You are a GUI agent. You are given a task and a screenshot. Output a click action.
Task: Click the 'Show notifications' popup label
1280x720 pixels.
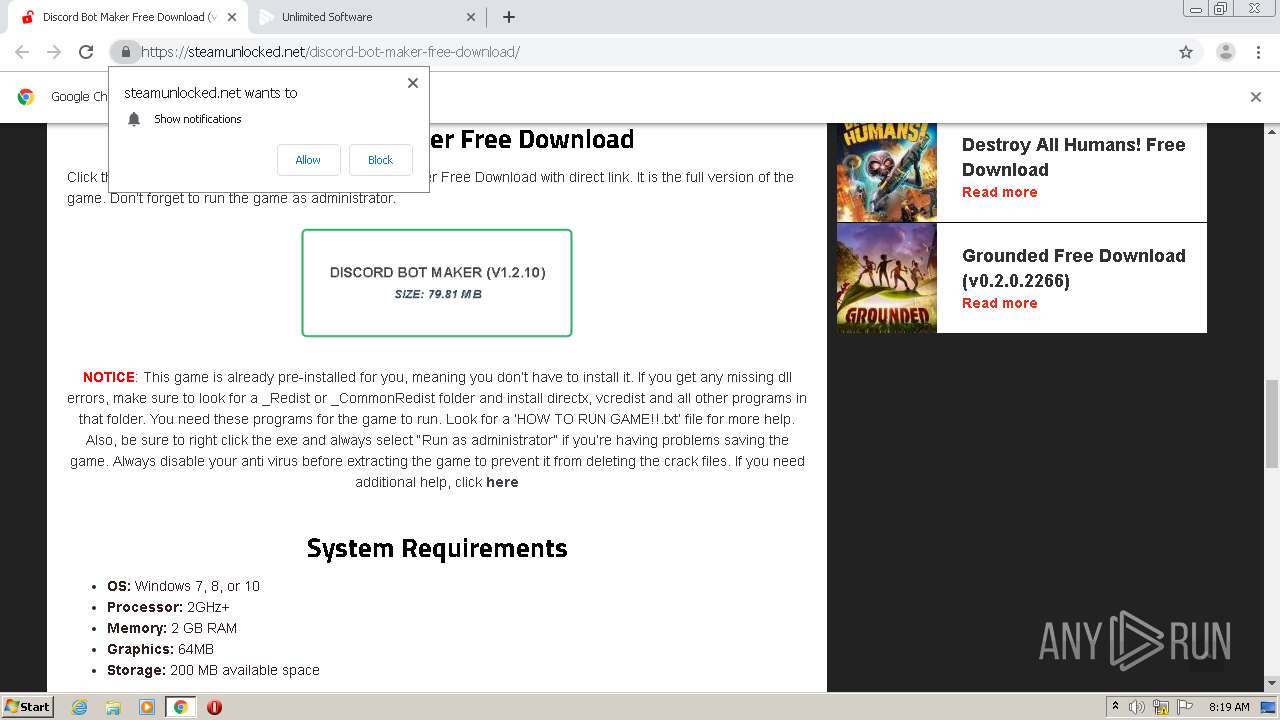pos(198,119)
